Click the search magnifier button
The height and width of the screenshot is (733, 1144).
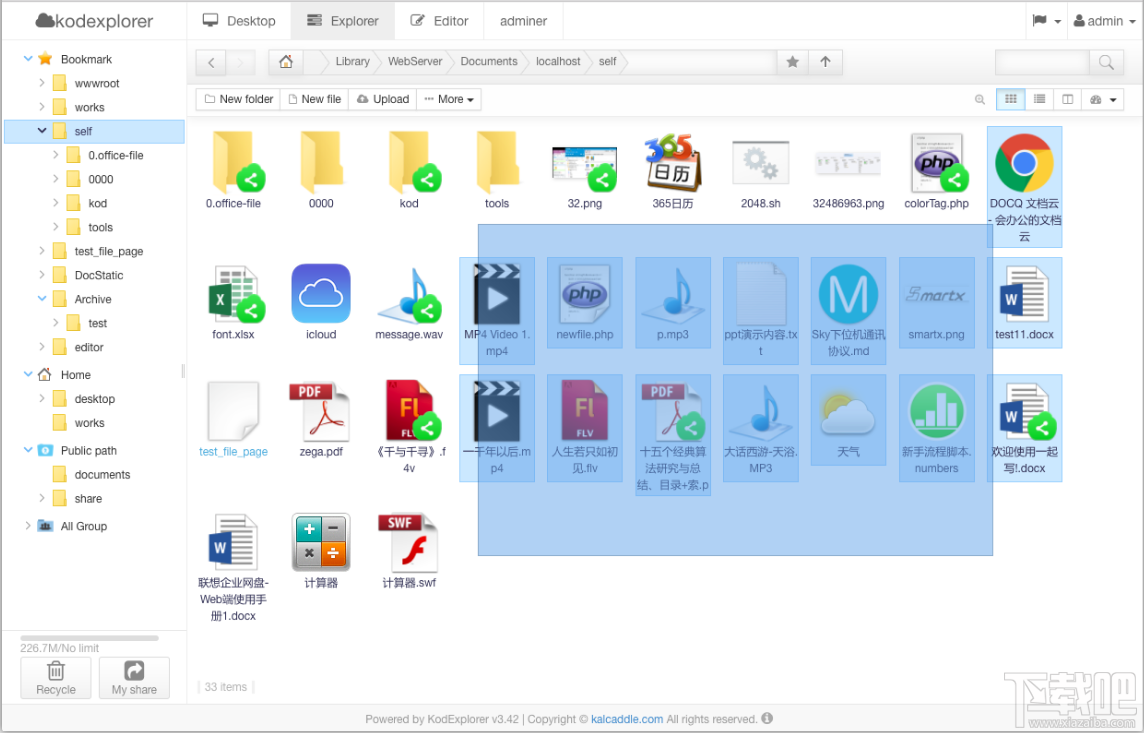(x=1106, y=63)
